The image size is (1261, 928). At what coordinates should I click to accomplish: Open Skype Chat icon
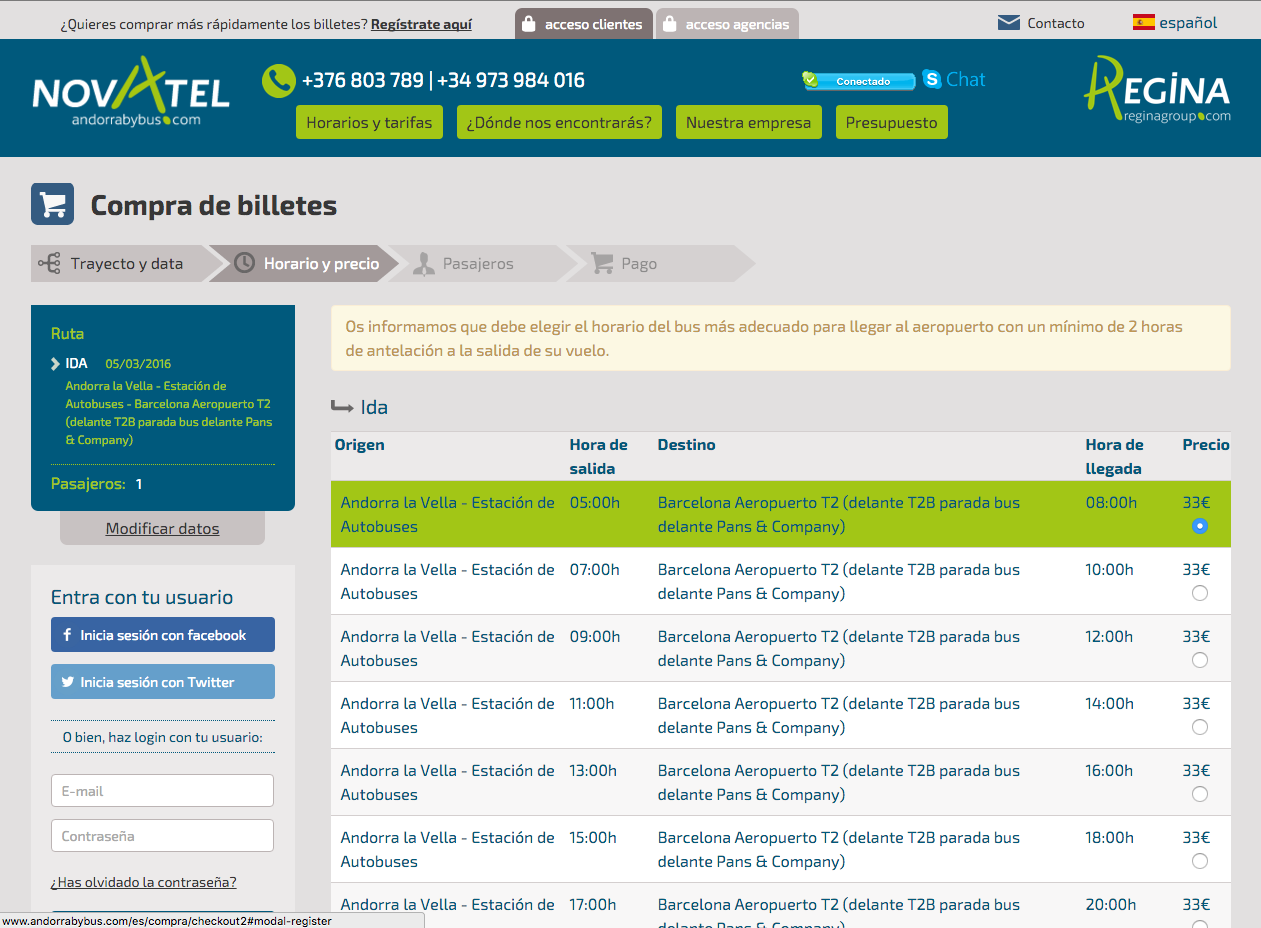(x=932, y=79)
